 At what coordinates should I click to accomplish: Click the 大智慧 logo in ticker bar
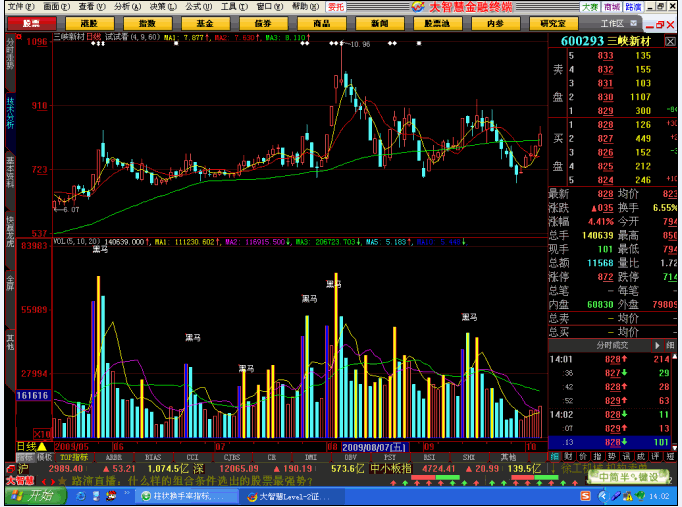[x=20, y=481]
